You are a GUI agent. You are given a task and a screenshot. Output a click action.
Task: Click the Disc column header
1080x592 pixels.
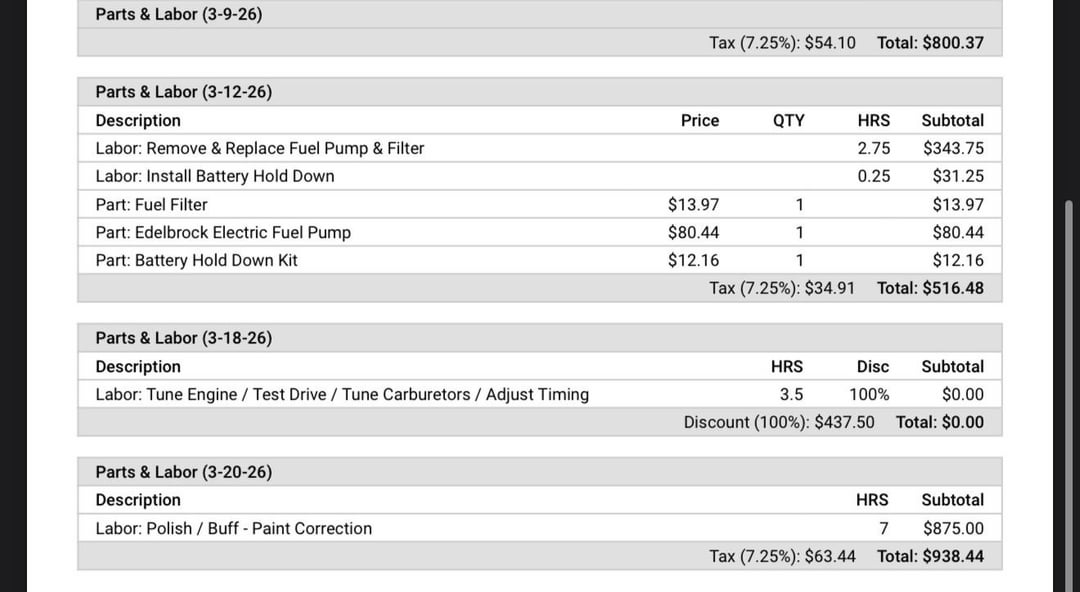point(872,367)
